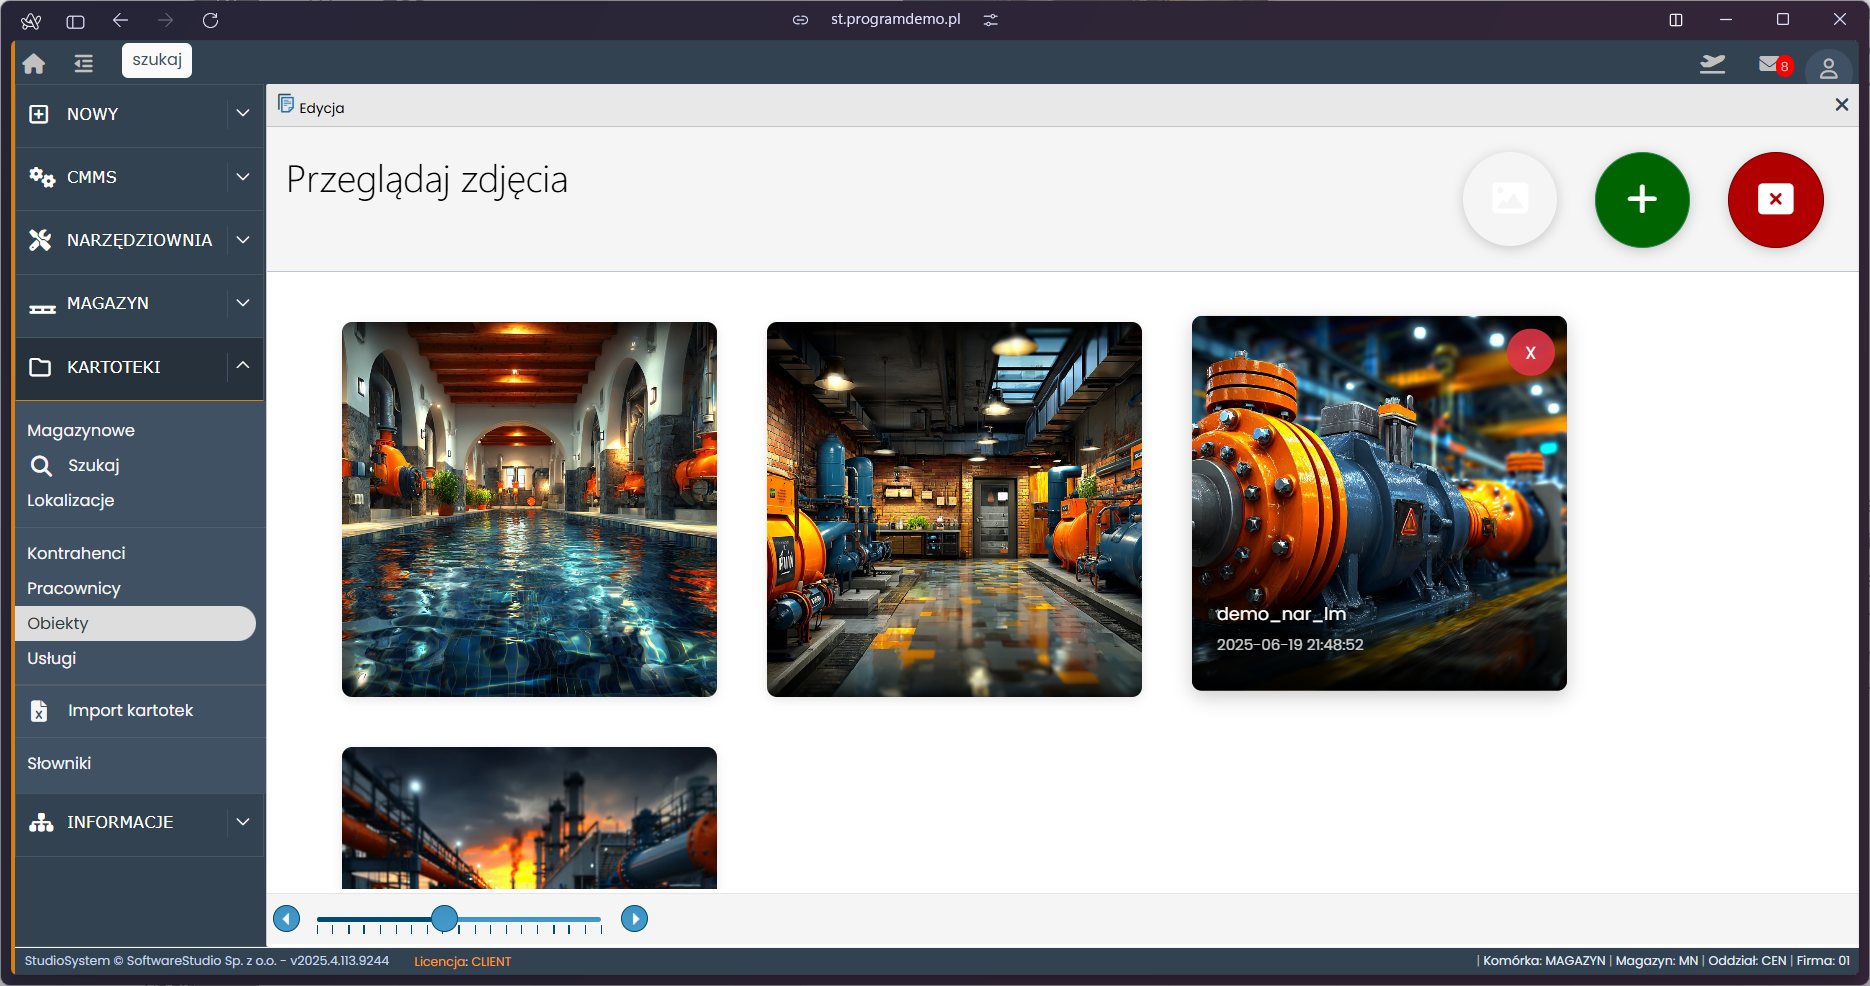1870x986 pixels.
Task: Click the thumbnail size slider handle
Action: pyautogui.click(x=445, y=919)
